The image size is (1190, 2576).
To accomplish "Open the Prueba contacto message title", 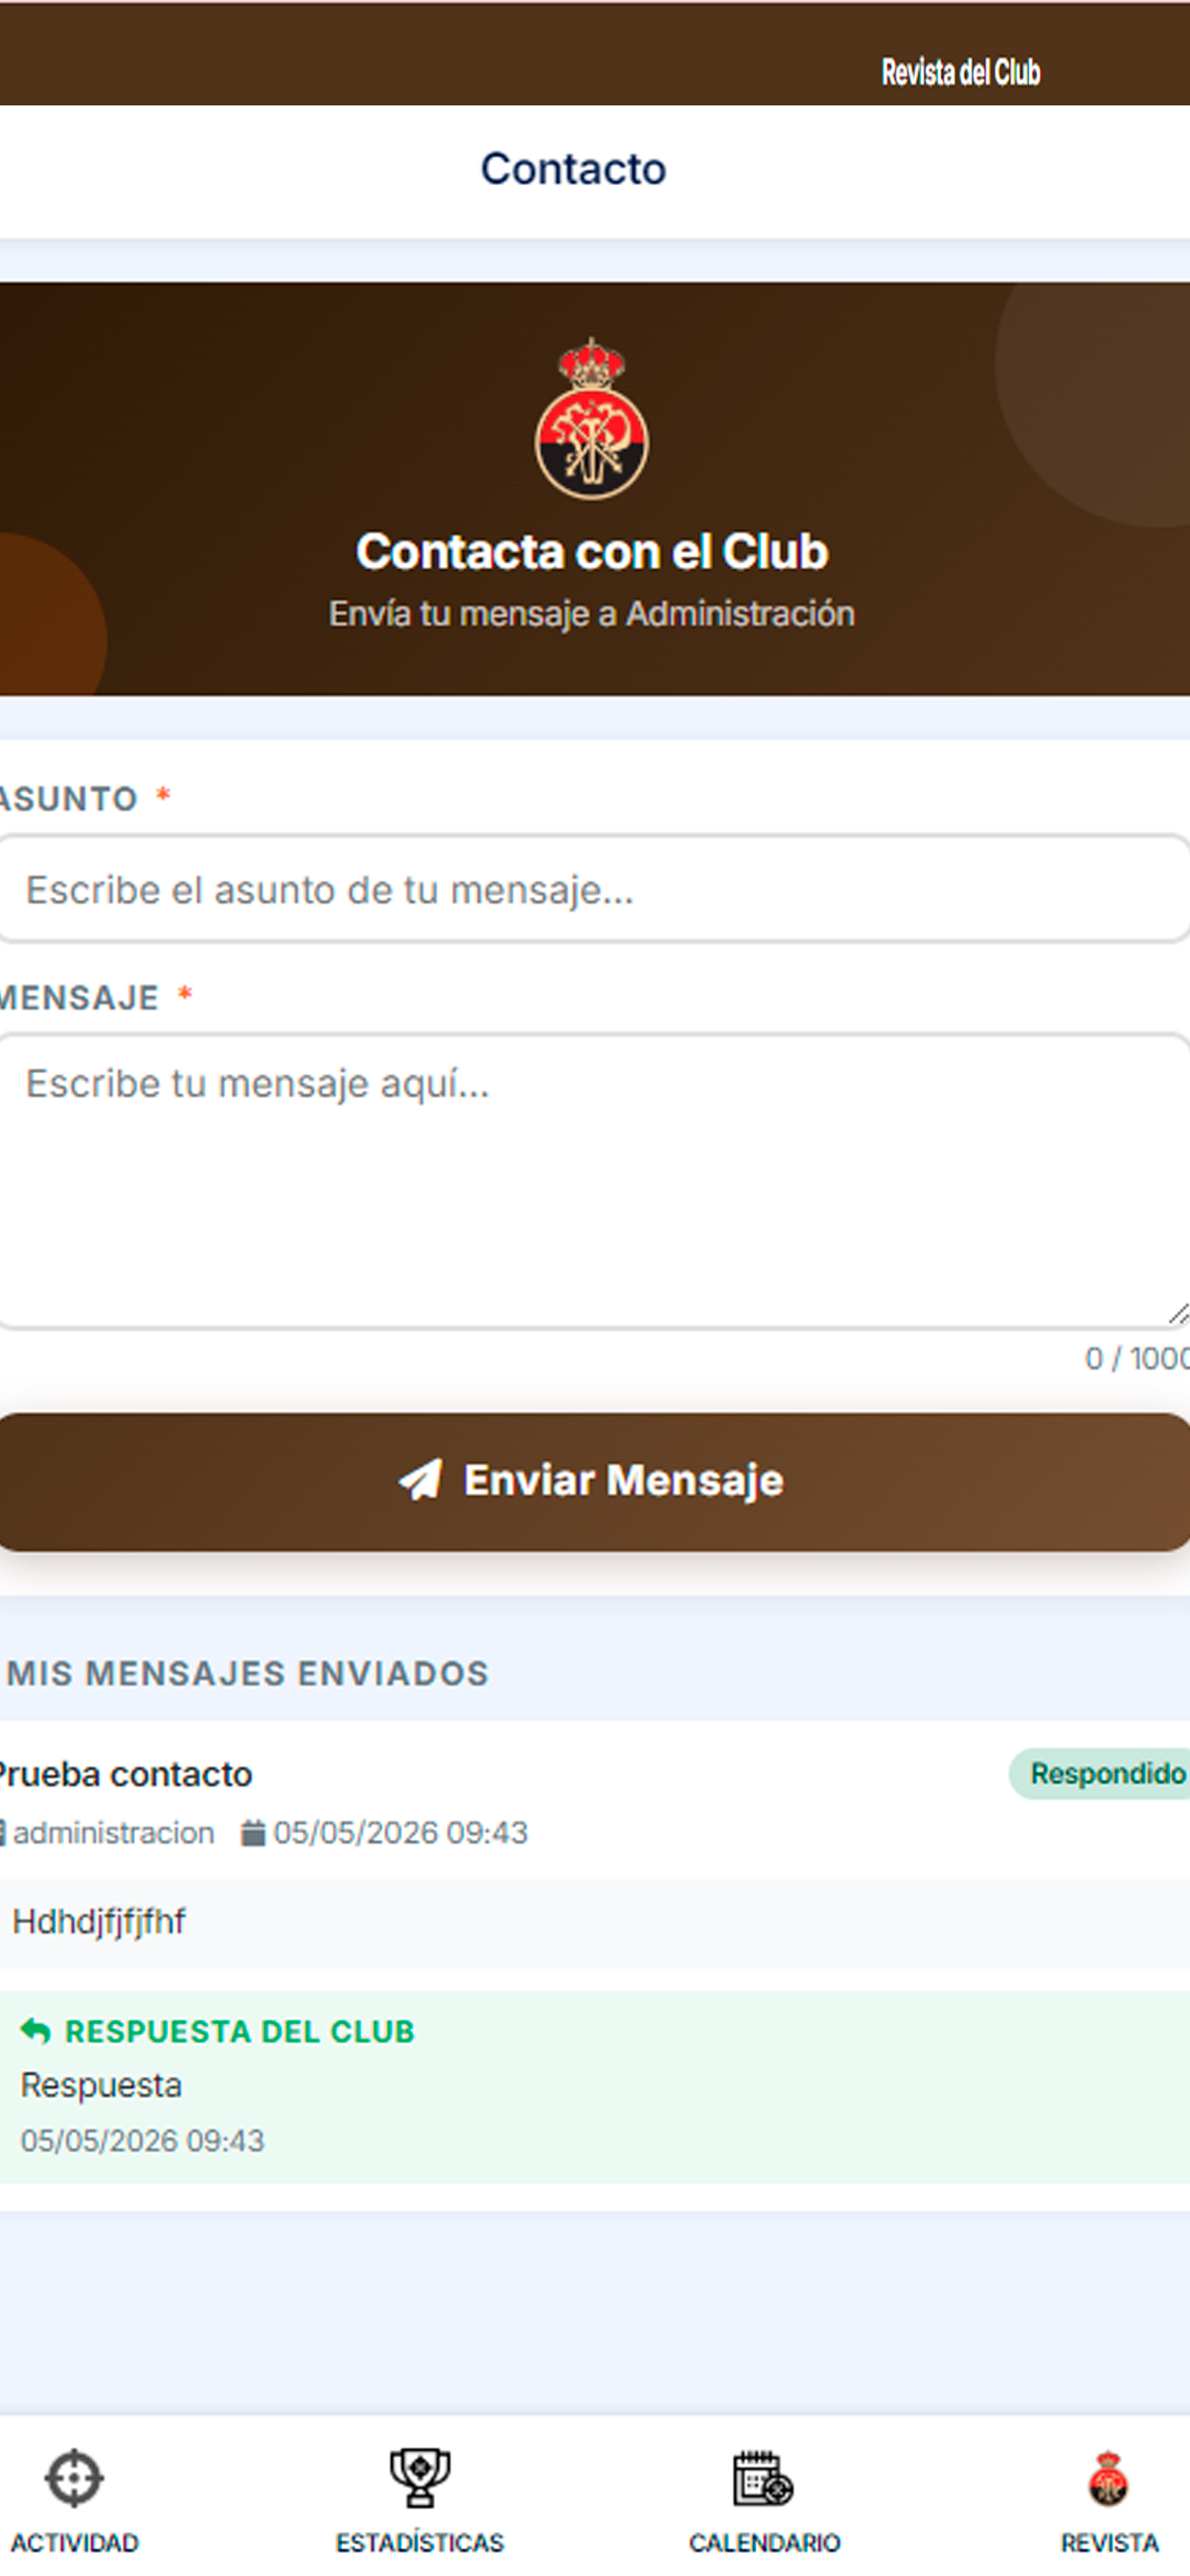I will pos(125,1774).
